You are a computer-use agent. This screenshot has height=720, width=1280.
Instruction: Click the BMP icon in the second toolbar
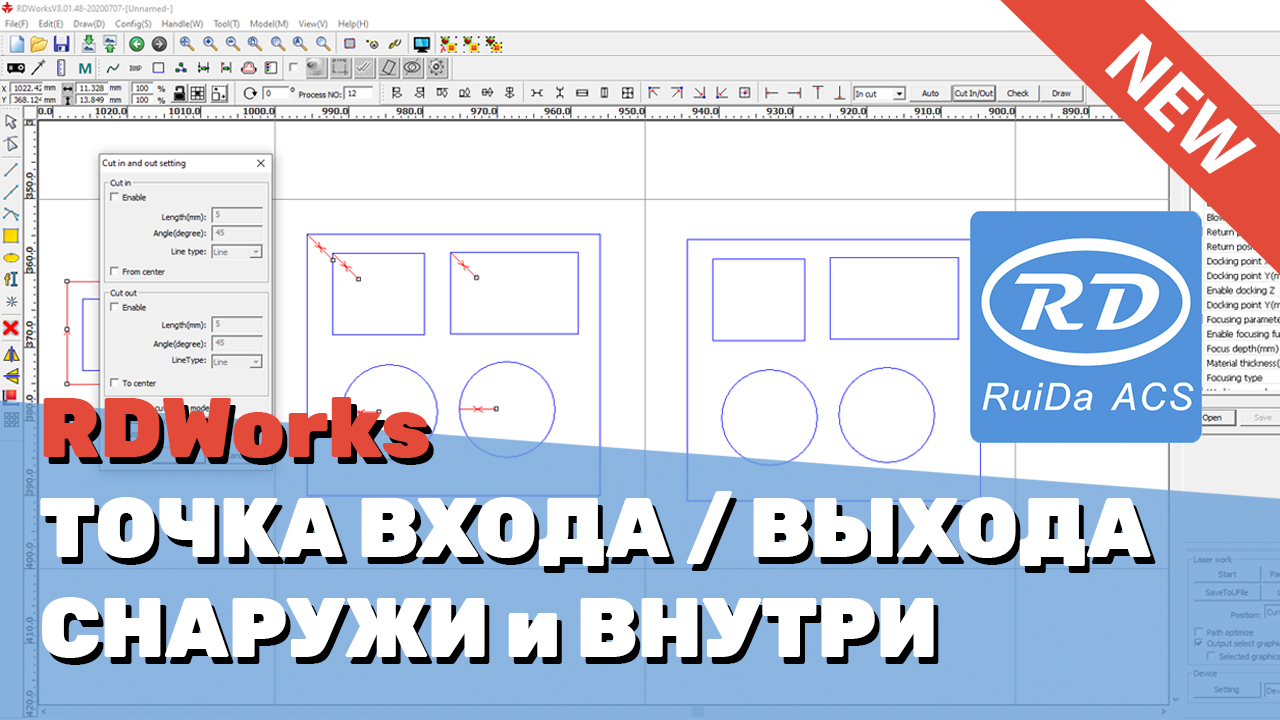pyautogui.click(x=135, y=69)
